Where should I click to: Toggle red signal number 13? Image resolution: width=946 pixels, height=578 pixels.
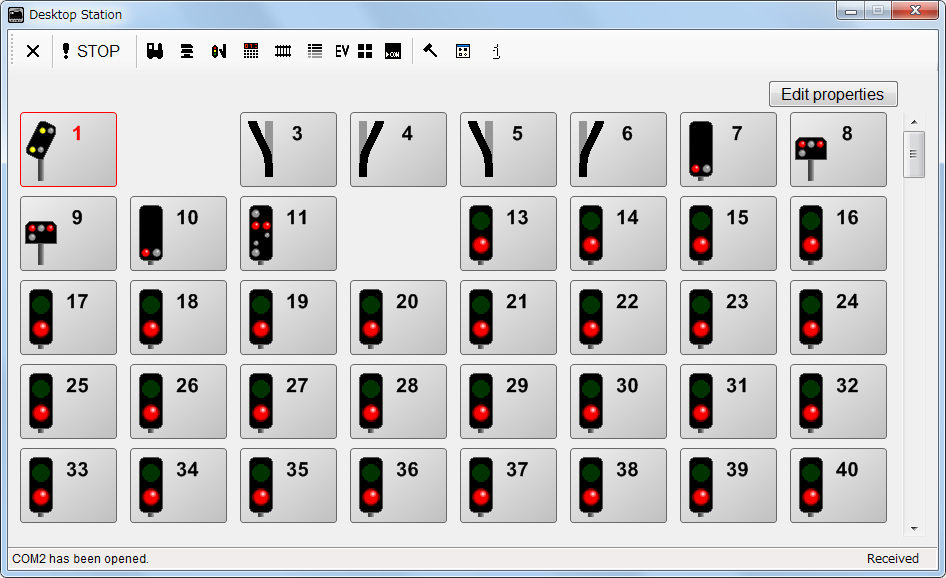[x=508, y=233]
